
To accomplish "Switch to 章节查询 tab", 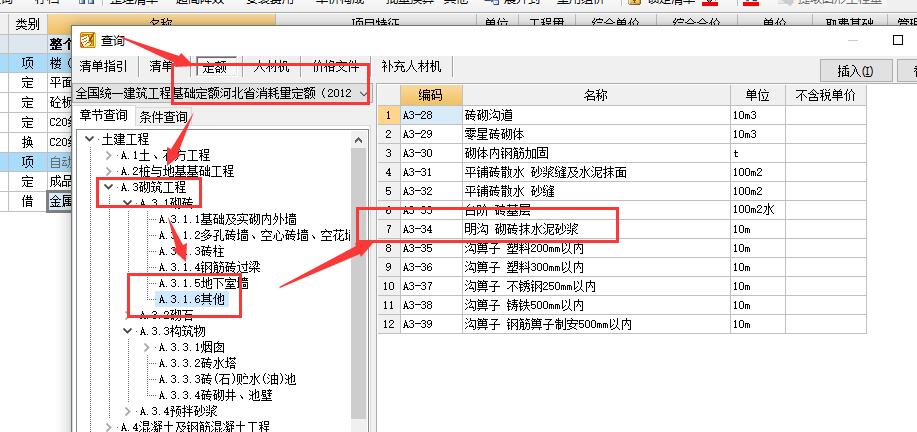I will coord(104,116).
